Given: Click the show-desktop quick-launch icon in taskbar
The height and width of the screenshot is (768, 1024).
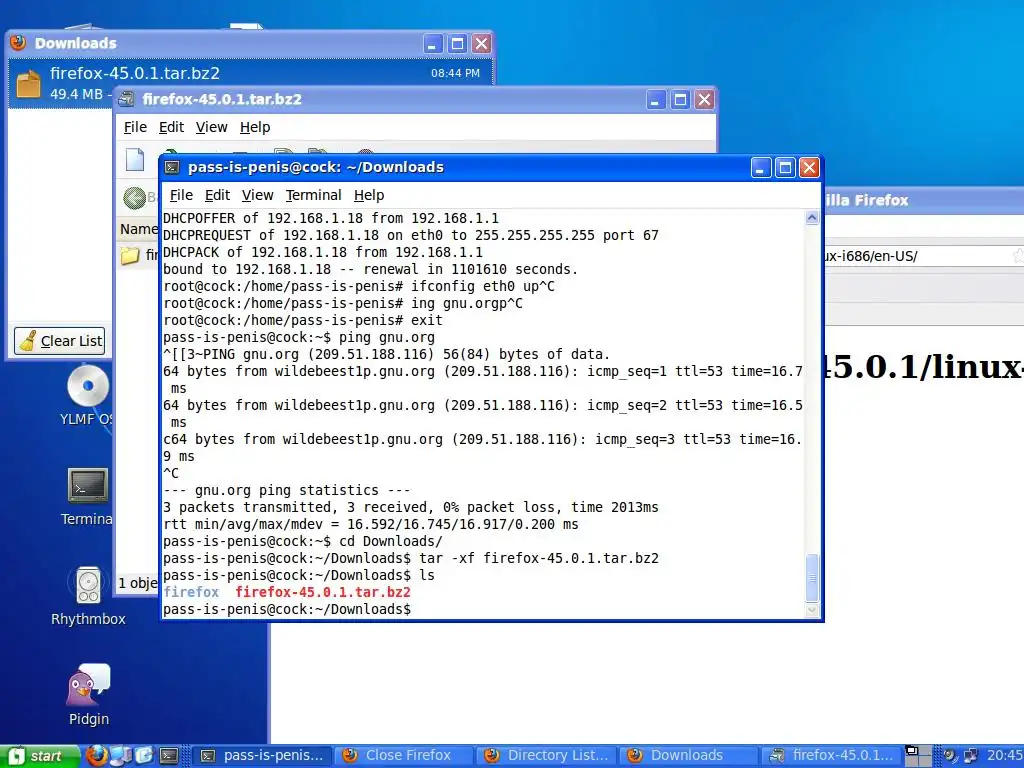Looking at the screenshot, I should point(121,756).
